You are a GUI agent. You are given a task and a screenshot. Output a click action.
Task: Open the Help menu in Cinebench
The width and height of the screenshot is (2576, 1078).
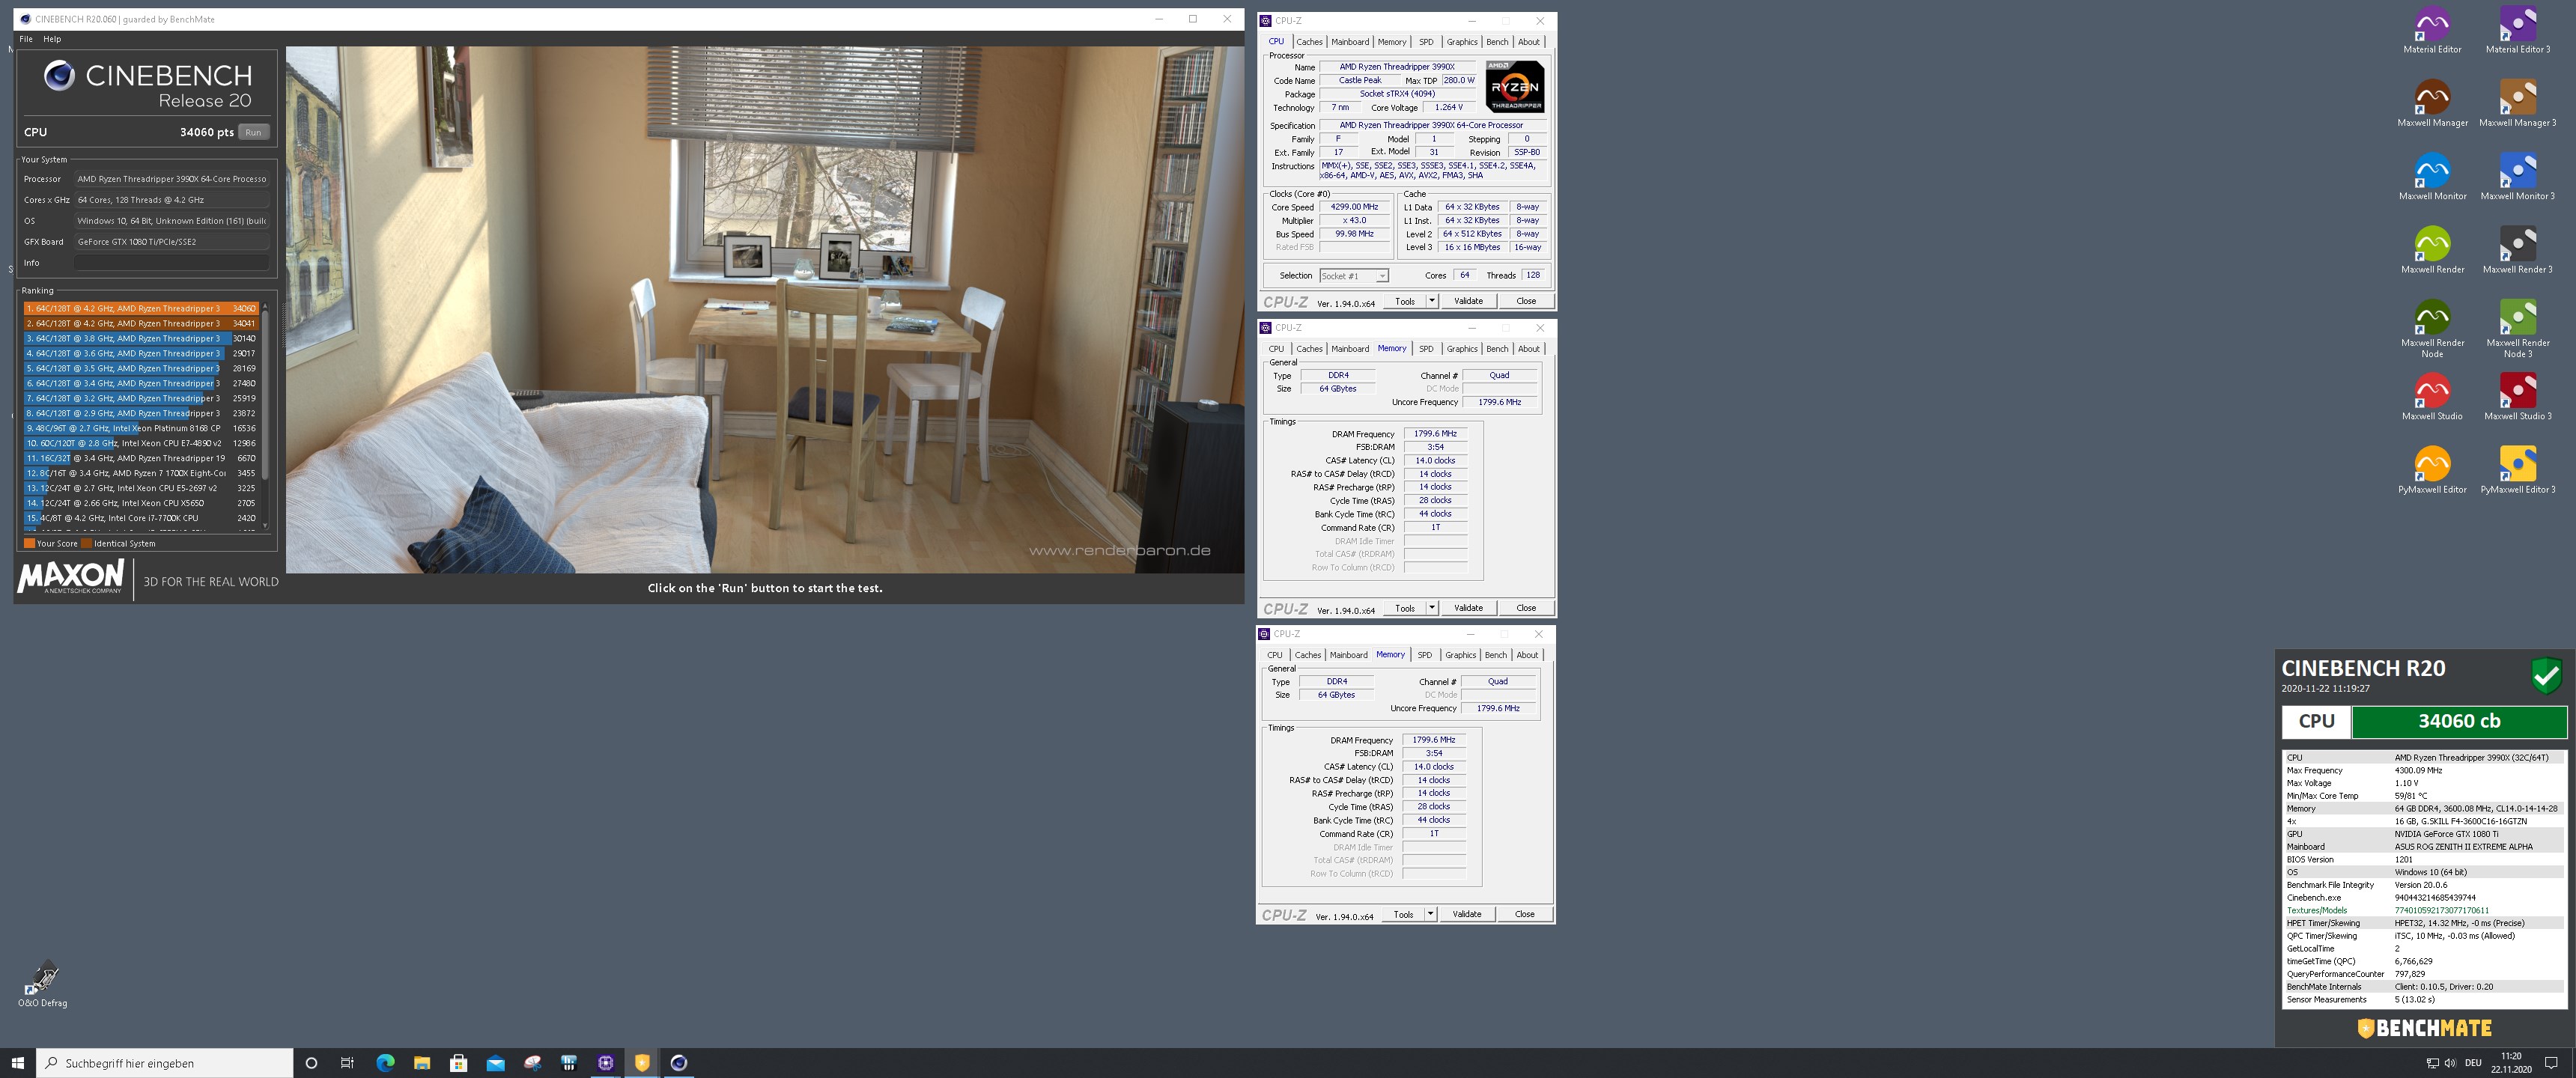52,39
